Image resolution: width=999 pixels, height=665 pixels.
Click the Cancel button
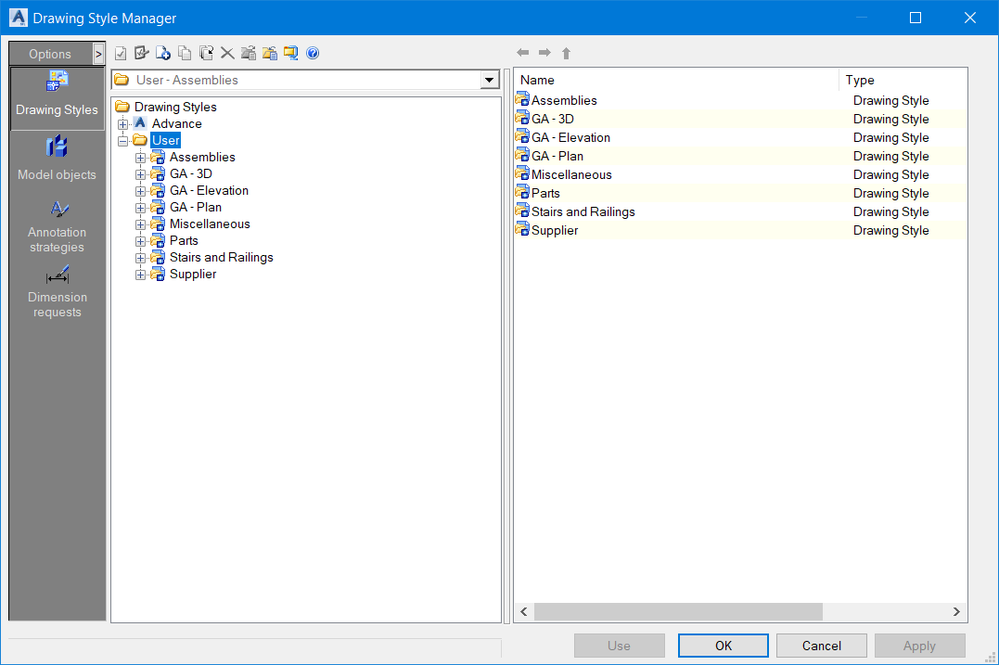[x=821, y=646]
